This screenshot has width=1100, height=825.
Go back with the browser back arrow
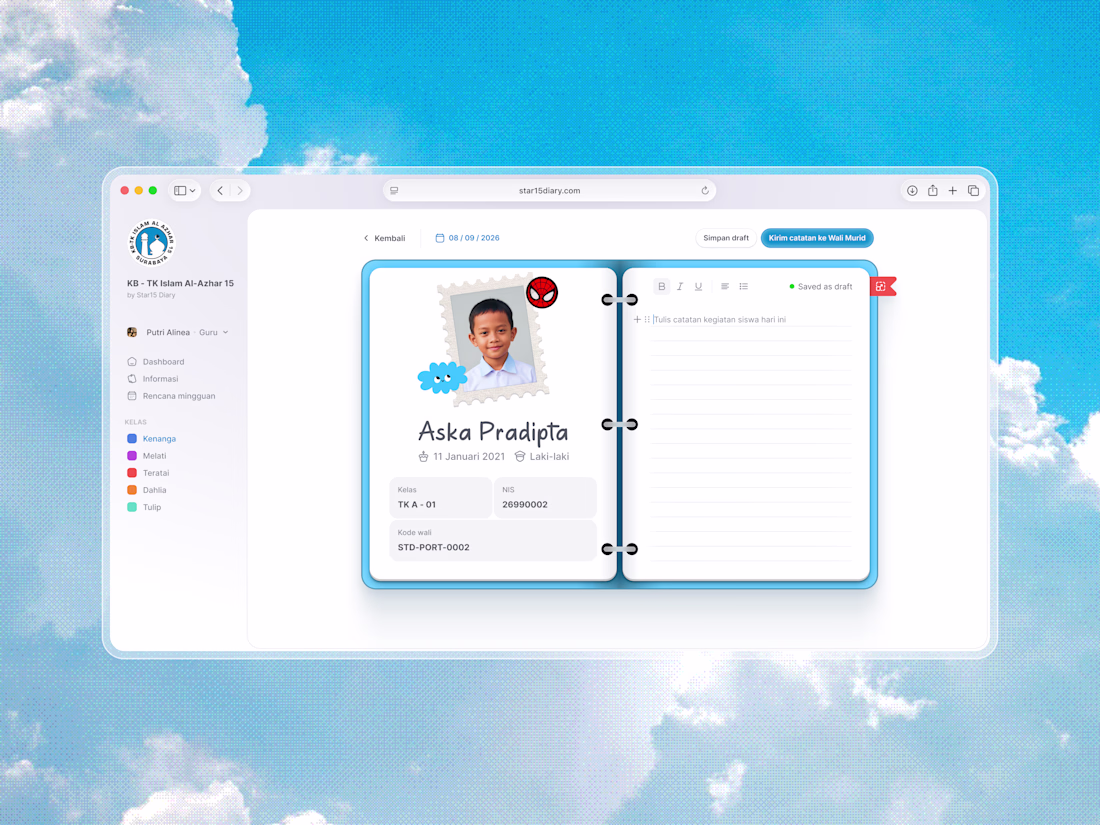point(220,190)
